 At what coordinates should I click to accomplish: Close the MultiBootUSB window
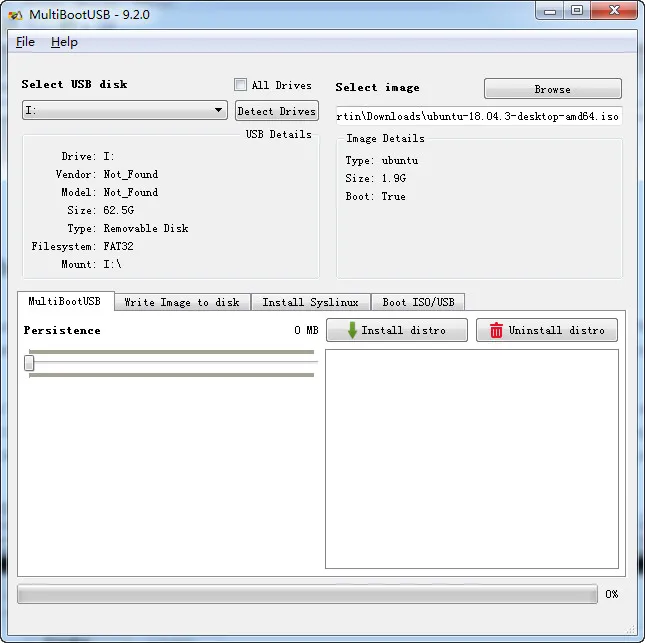tap(612, 10)
